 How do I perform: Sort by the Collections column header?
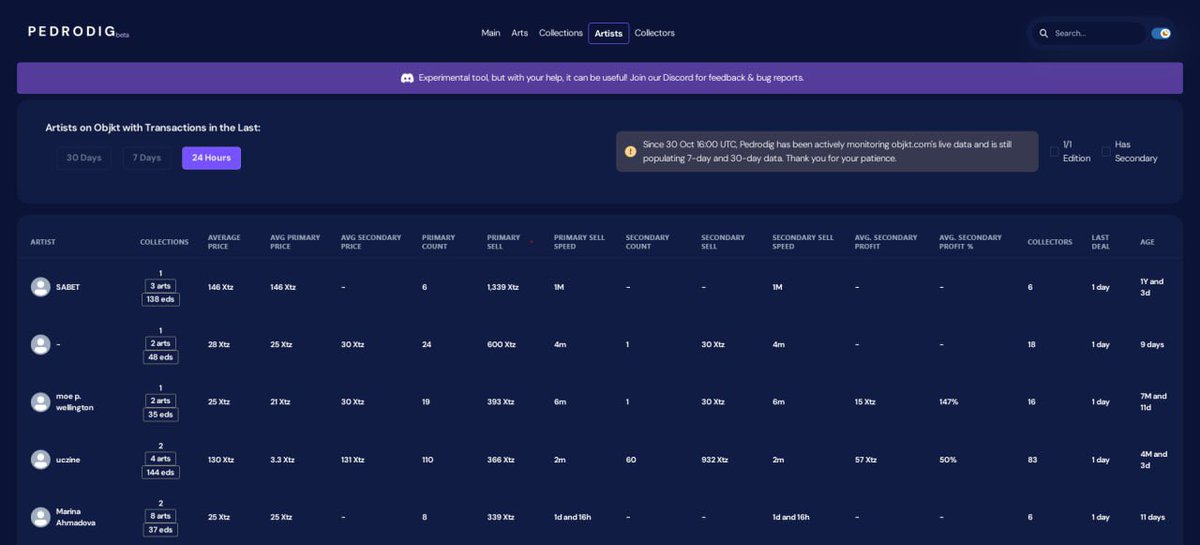(164, 242)
